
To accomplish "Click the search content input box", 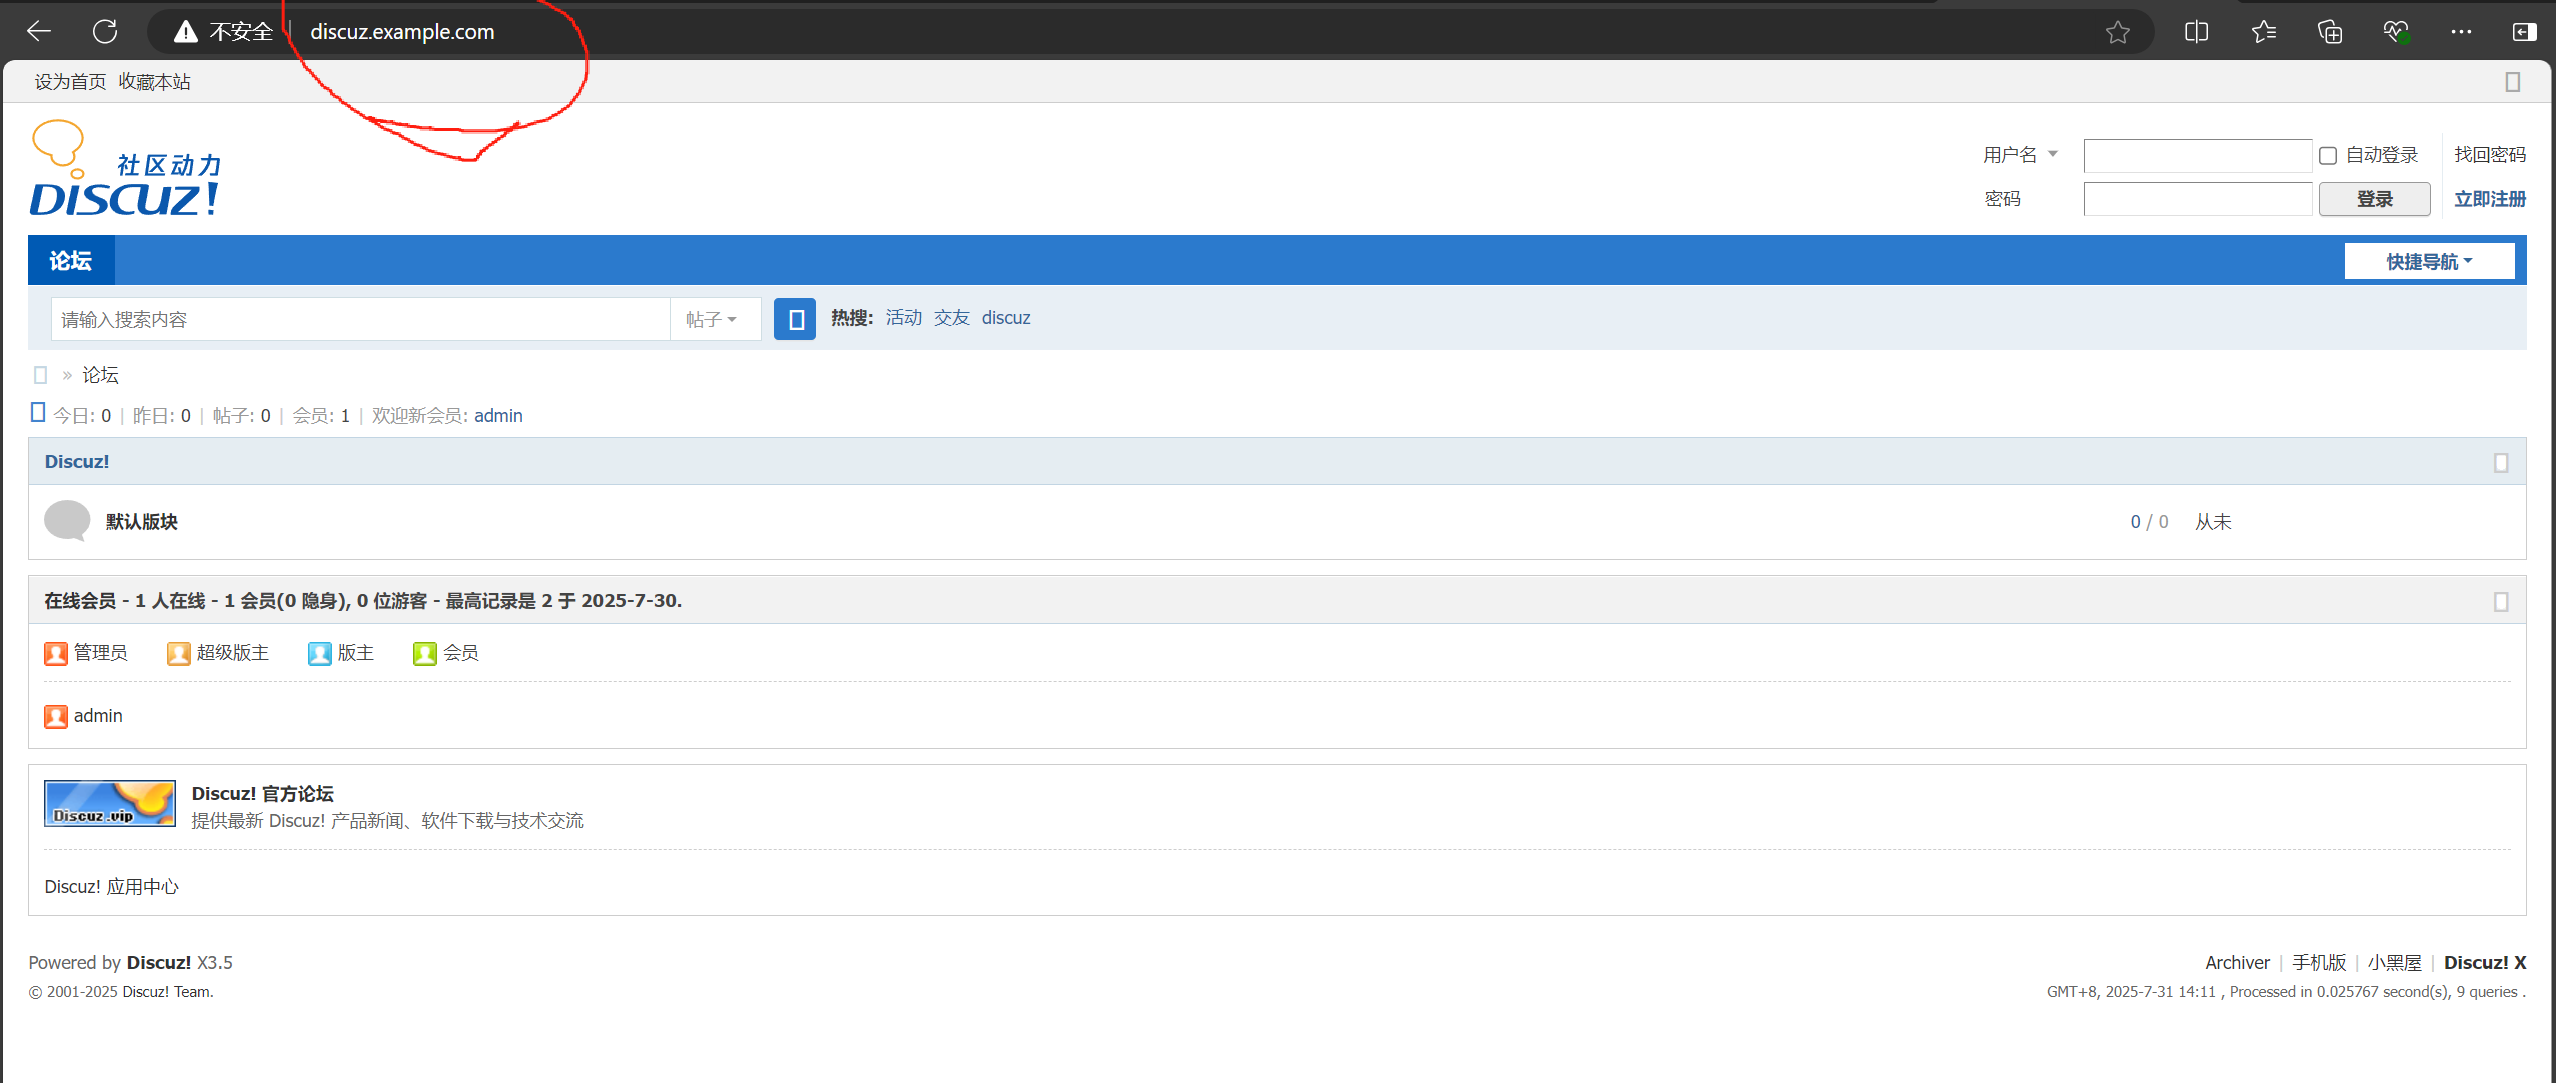I will click(360, 319).
